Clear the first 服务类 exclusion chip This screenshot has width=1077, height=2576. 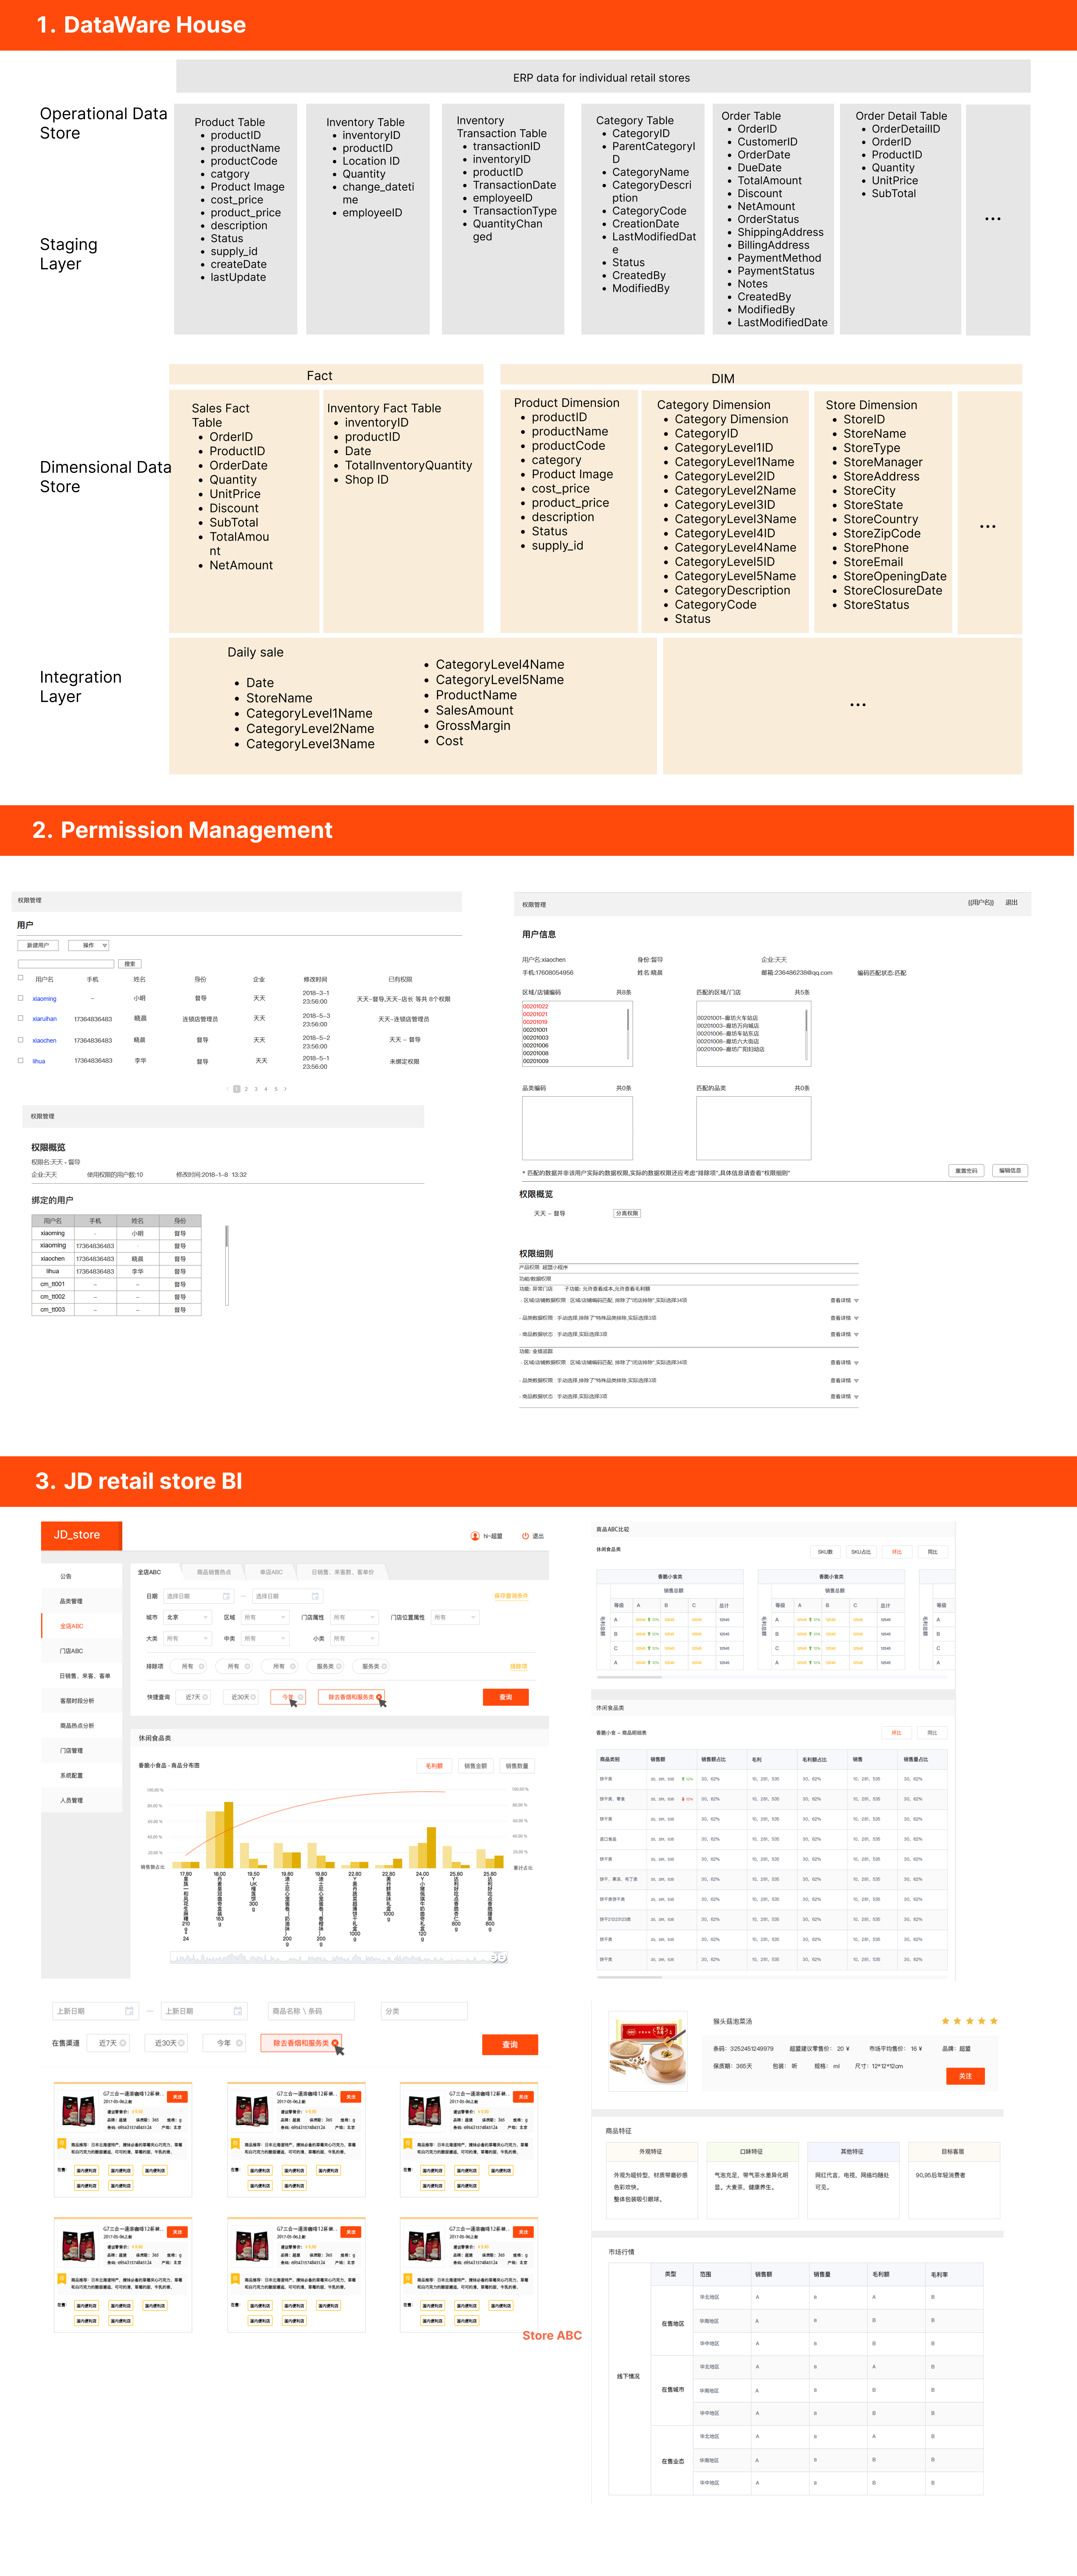point(339,1666)
